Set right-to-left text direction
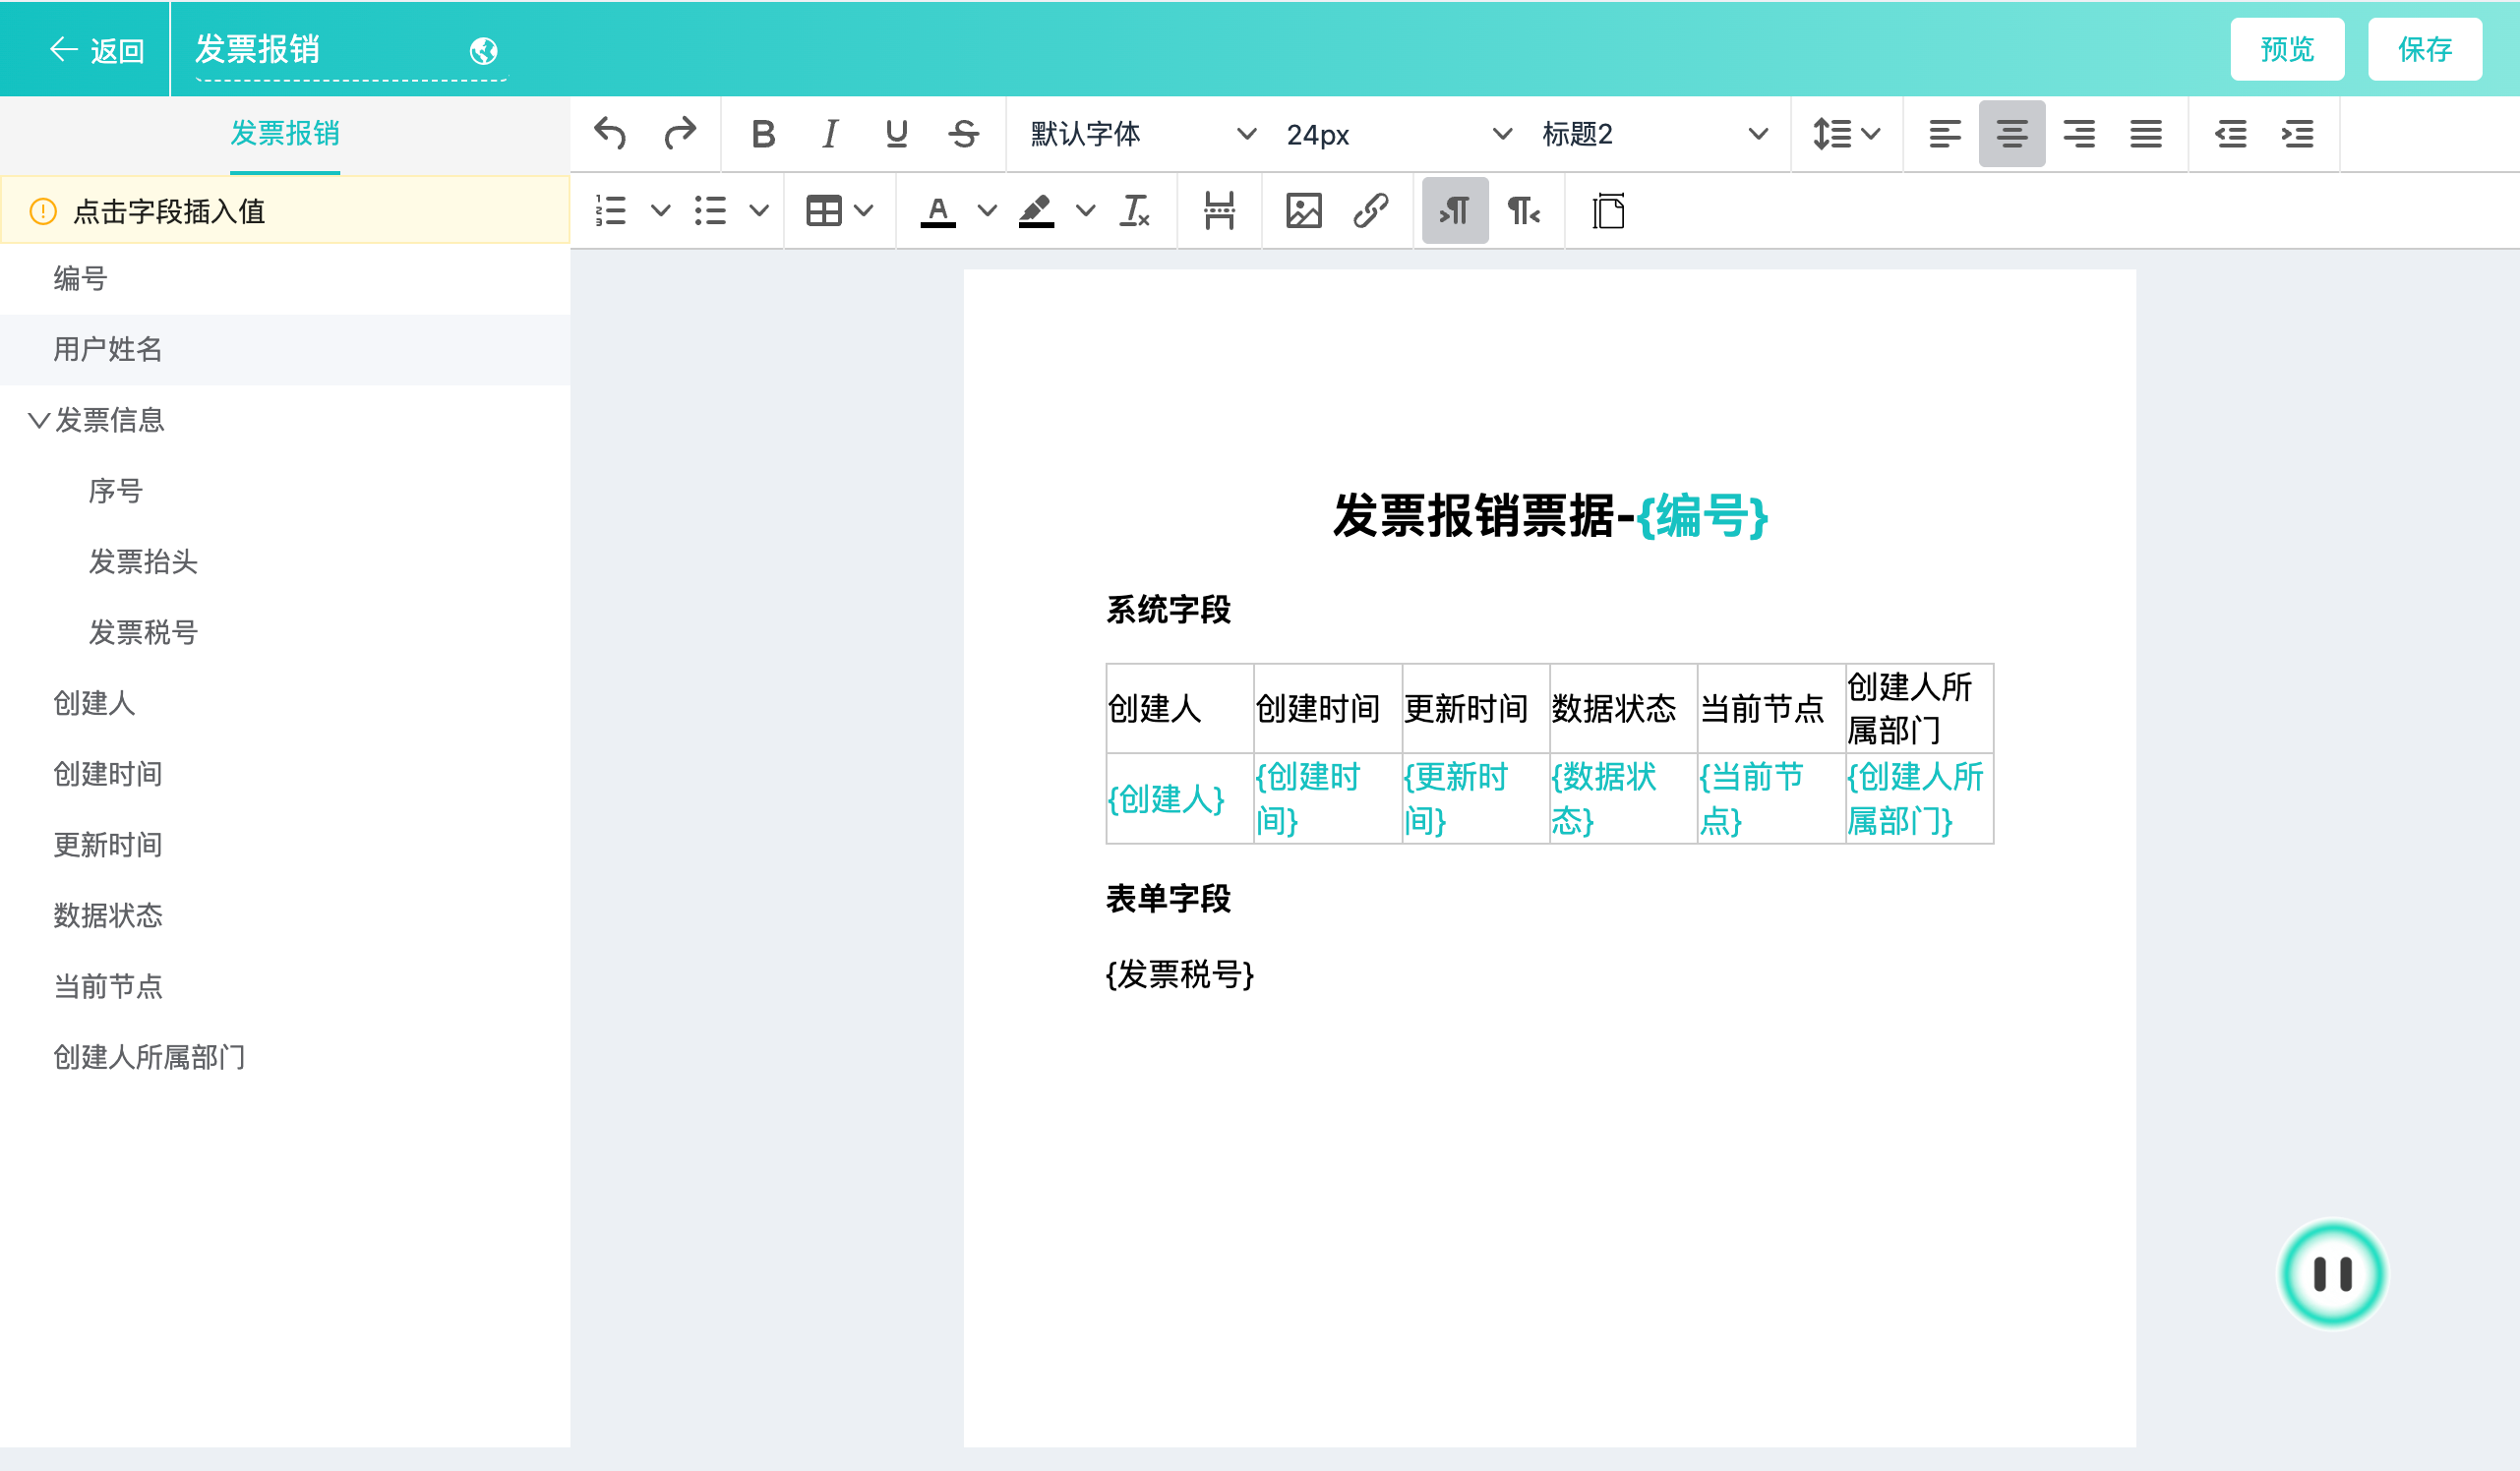The height and width of the screenshot is (1471, 2520). click(x=1523, y=210)
